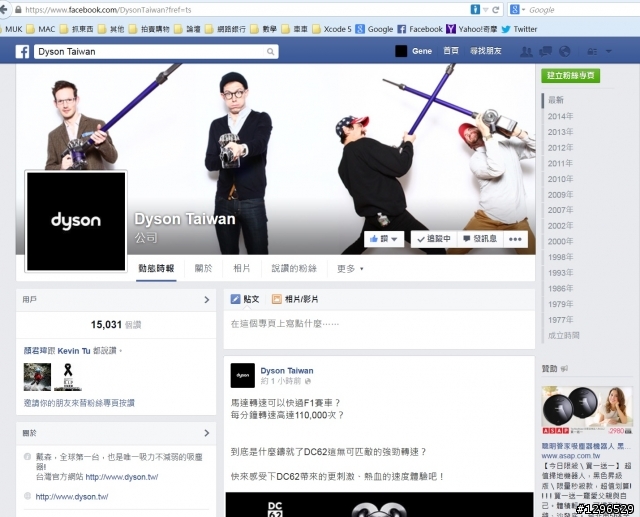Open the account menu dropdown arrow
The width and height of the screenshot is (640, 517).
tap(609, 51)
